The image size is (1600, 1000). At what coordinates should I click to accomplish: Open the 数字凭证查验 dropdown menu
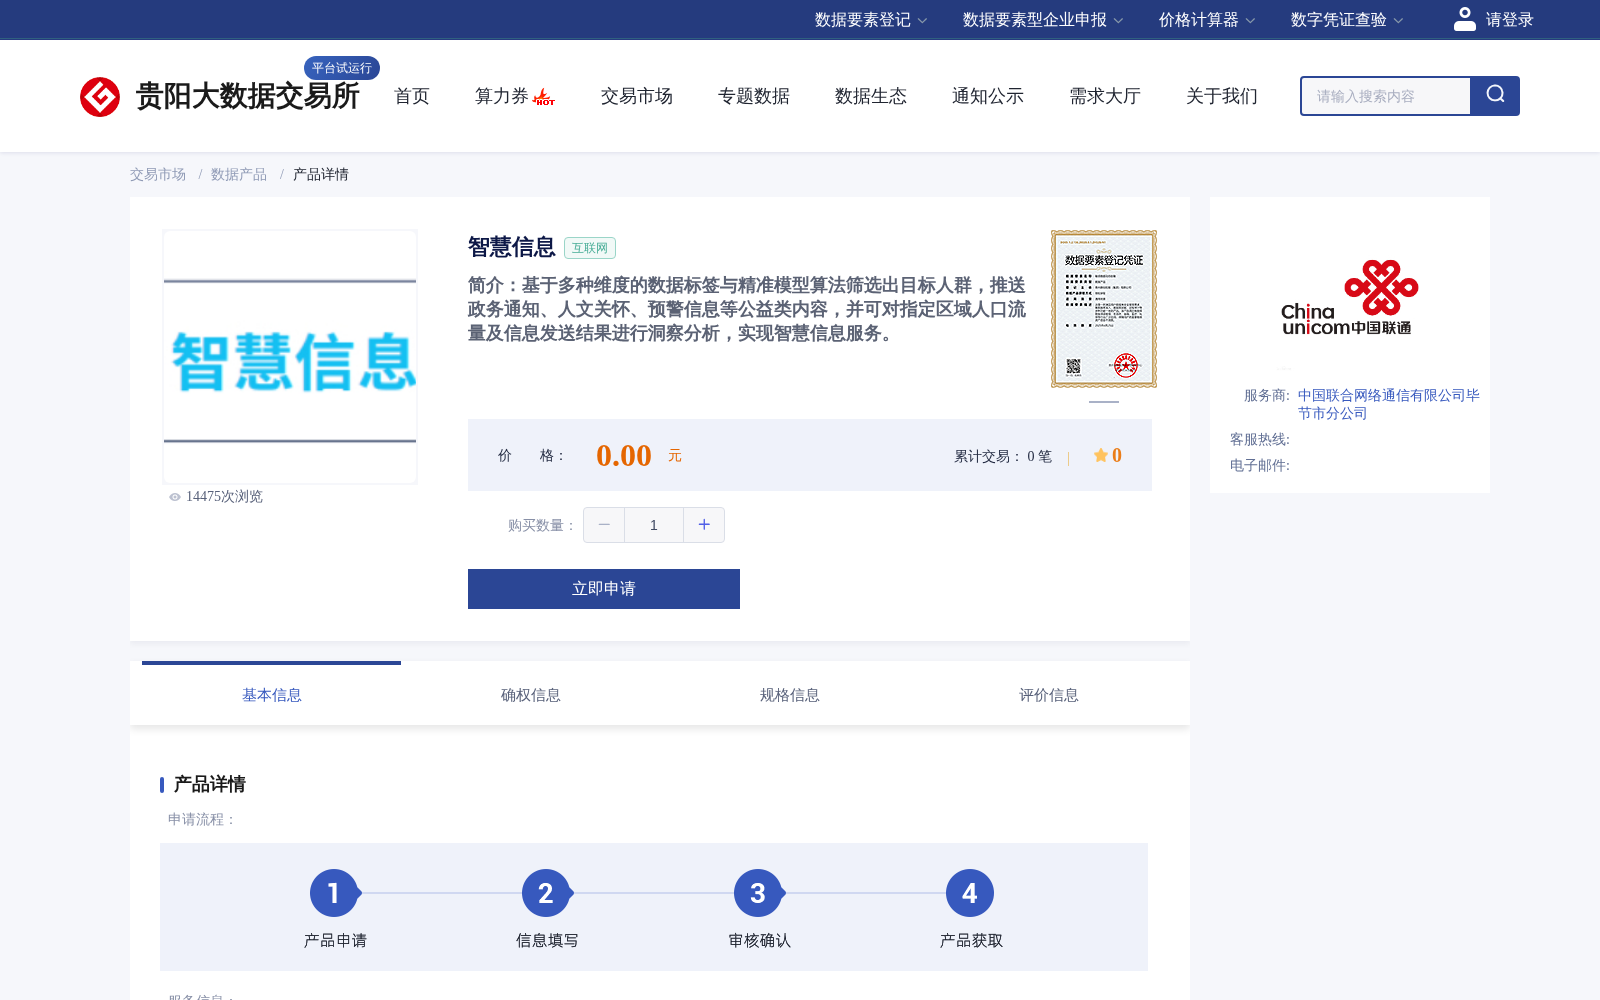(1347, 20)
